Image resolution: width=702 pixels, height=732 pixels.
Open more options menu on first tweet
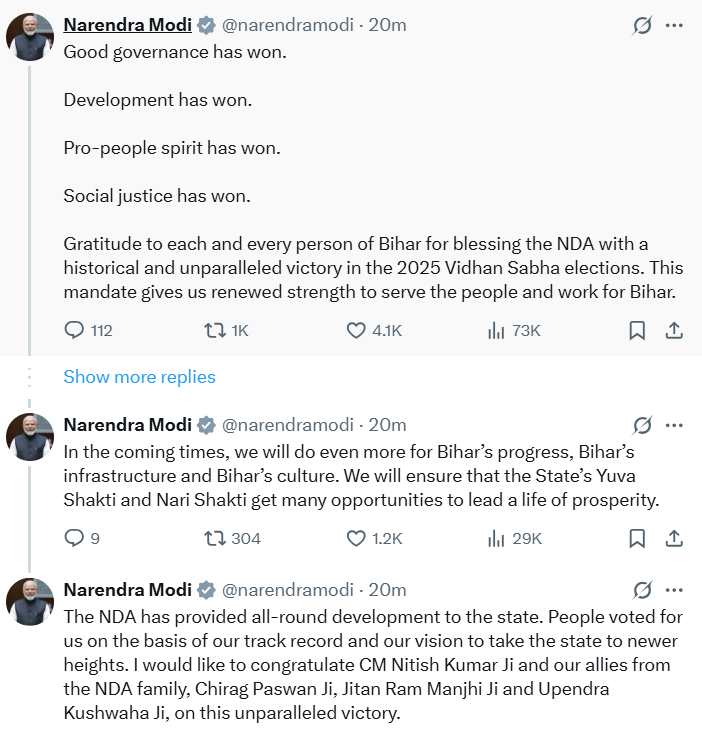coord(675,26)
